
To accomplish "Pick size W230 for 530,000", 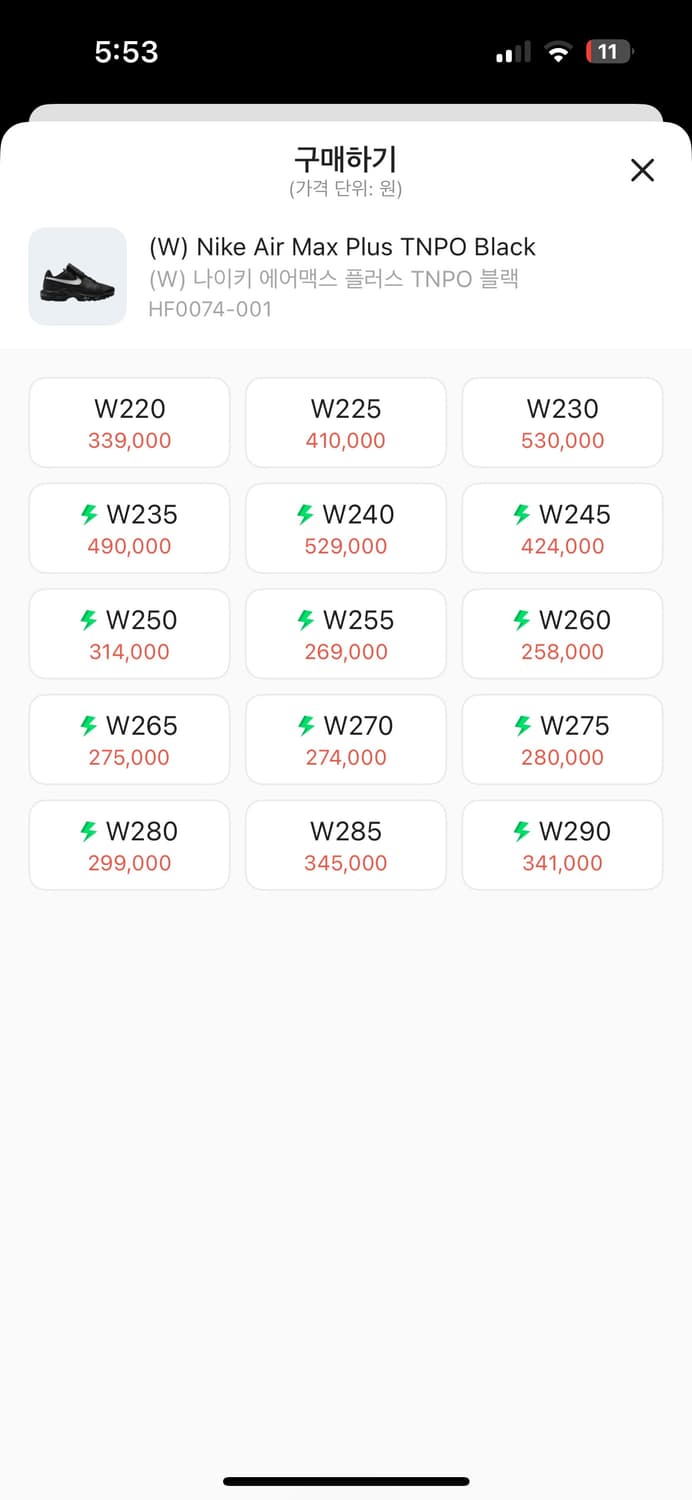I will [562, 423].
